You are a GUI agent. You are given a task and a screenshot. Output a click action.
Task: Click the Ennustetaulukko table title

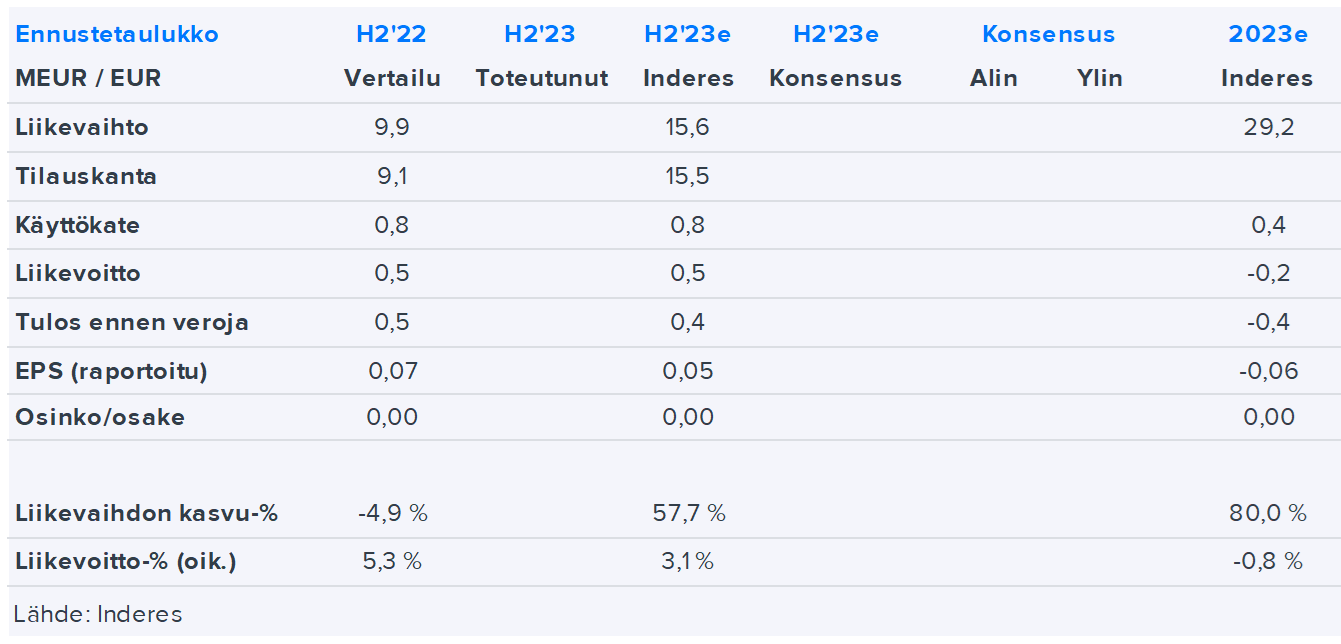[117, 34]
